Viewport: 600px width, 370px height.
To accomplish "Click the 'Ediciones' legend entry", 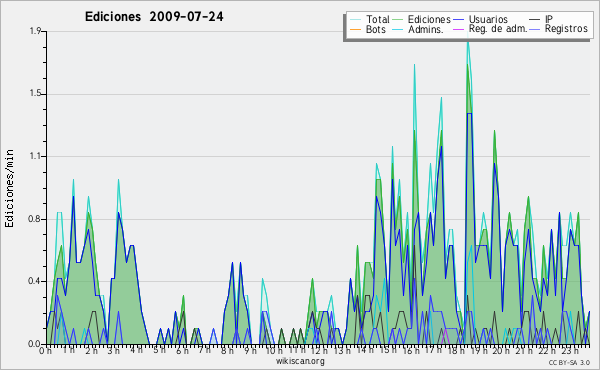I will 429,19.
